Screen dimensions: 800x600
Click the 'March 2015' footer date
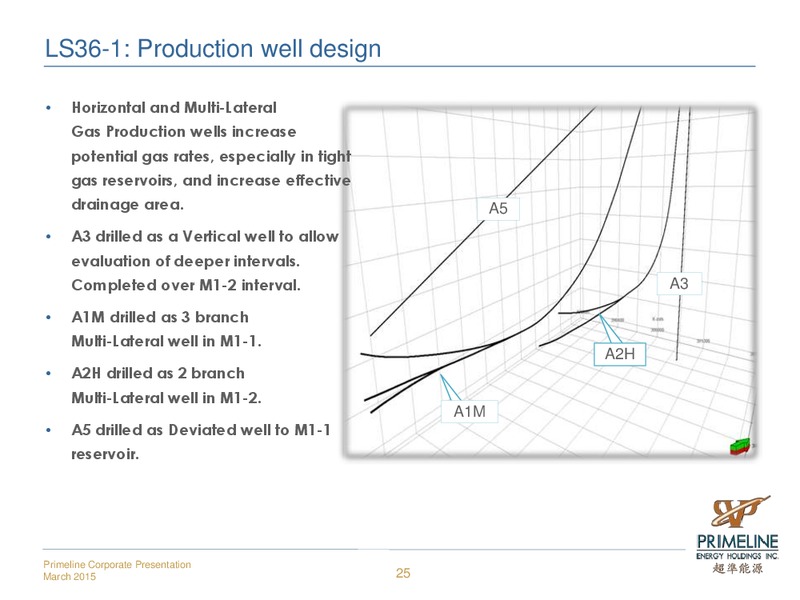pos(69,577)
